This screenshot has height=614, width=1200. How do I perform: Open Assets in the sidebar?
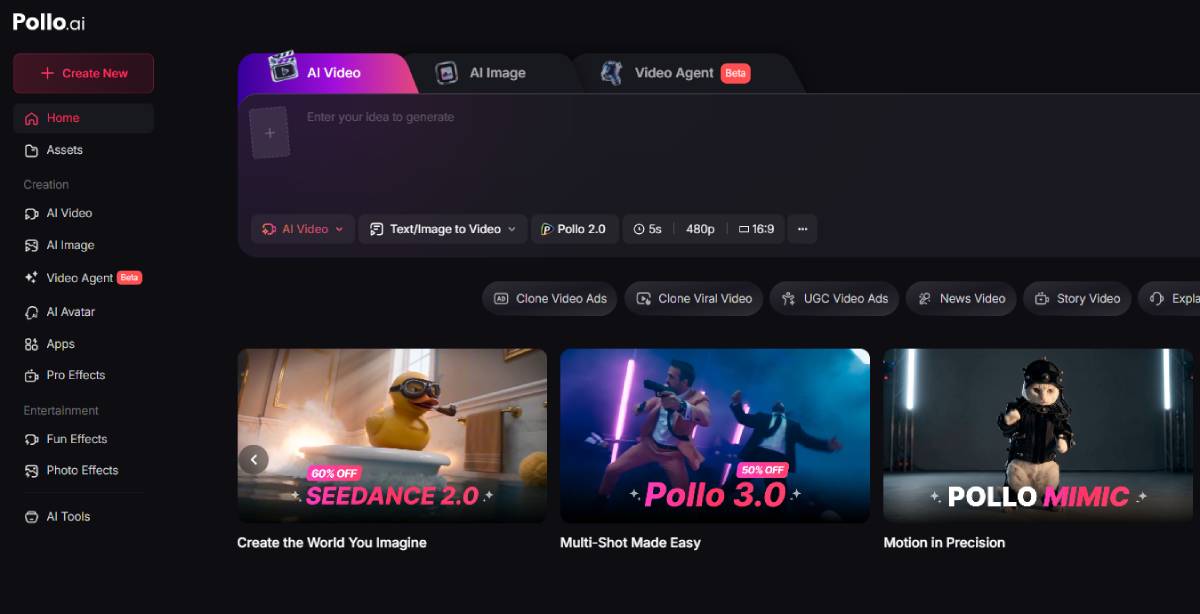[x=84, y=150]
